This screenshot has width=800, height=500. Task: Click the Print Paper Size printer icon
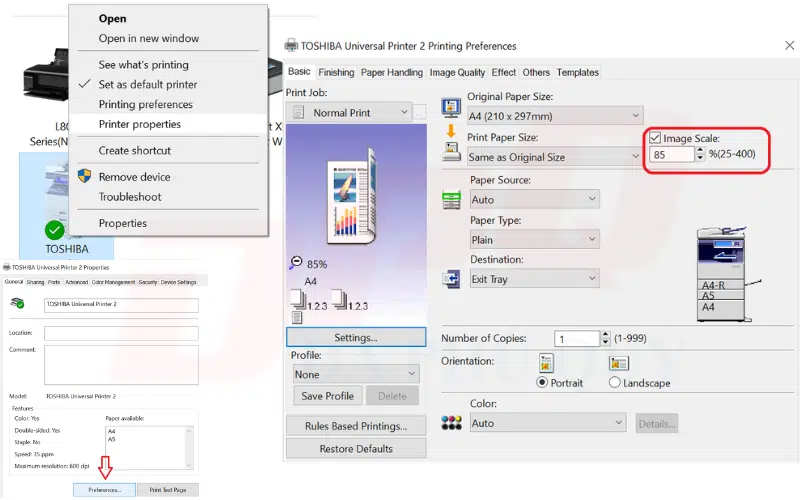[451, 152]
